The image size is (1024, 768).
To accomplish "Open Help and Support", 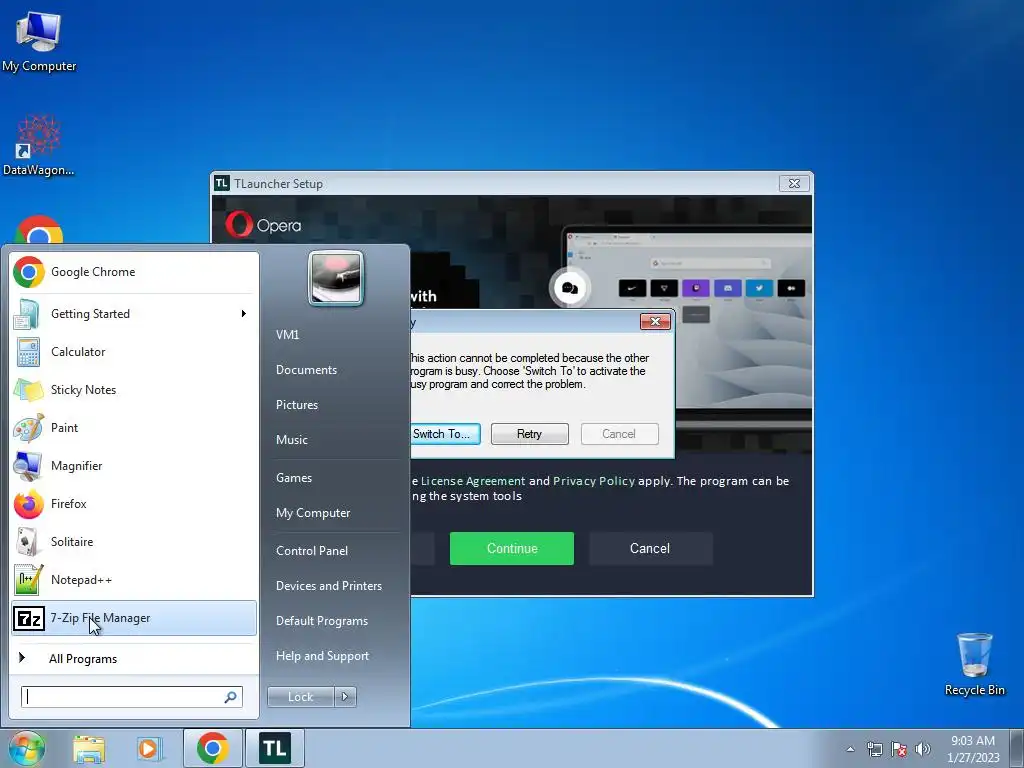I will pos(322,656).
